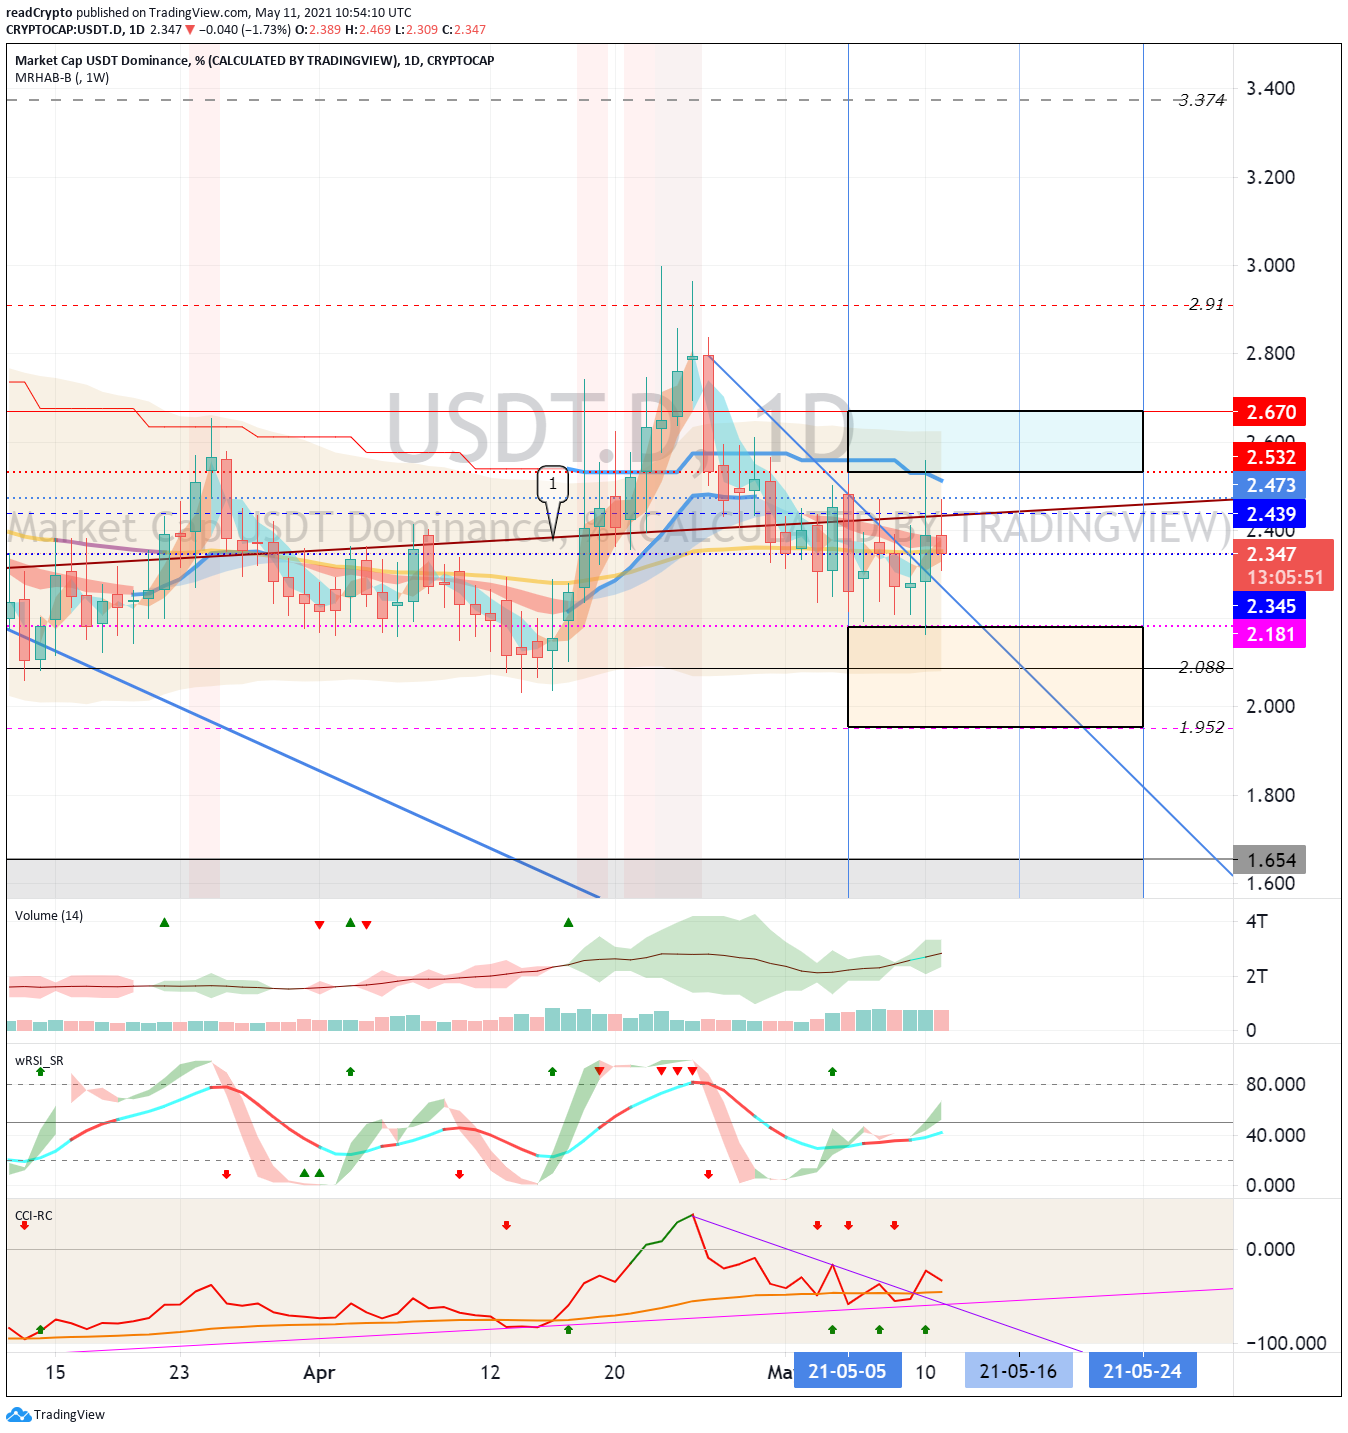Click the blue 2.345 price label

click(x=1270, y=606)
